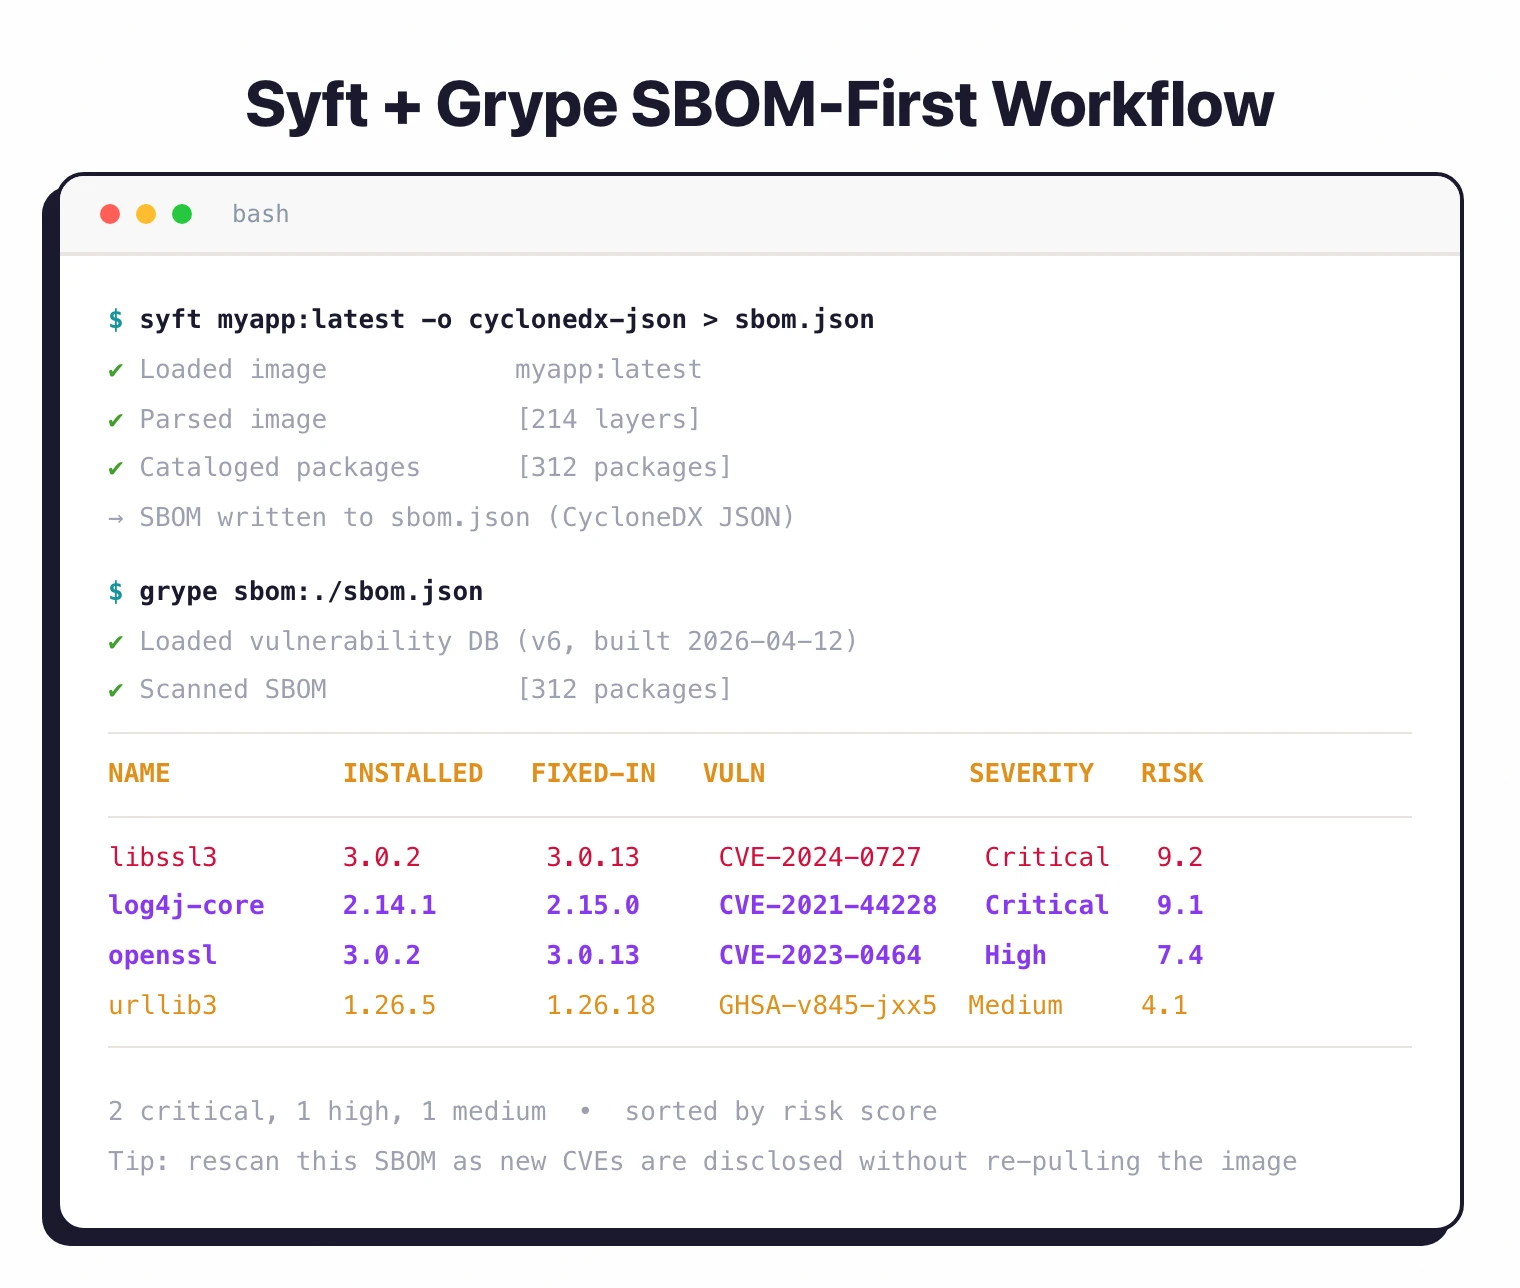Click the checkmark beside Scanned SBOM
Viewport: 1520px width, 1288px height.
[x=115, y=689]
